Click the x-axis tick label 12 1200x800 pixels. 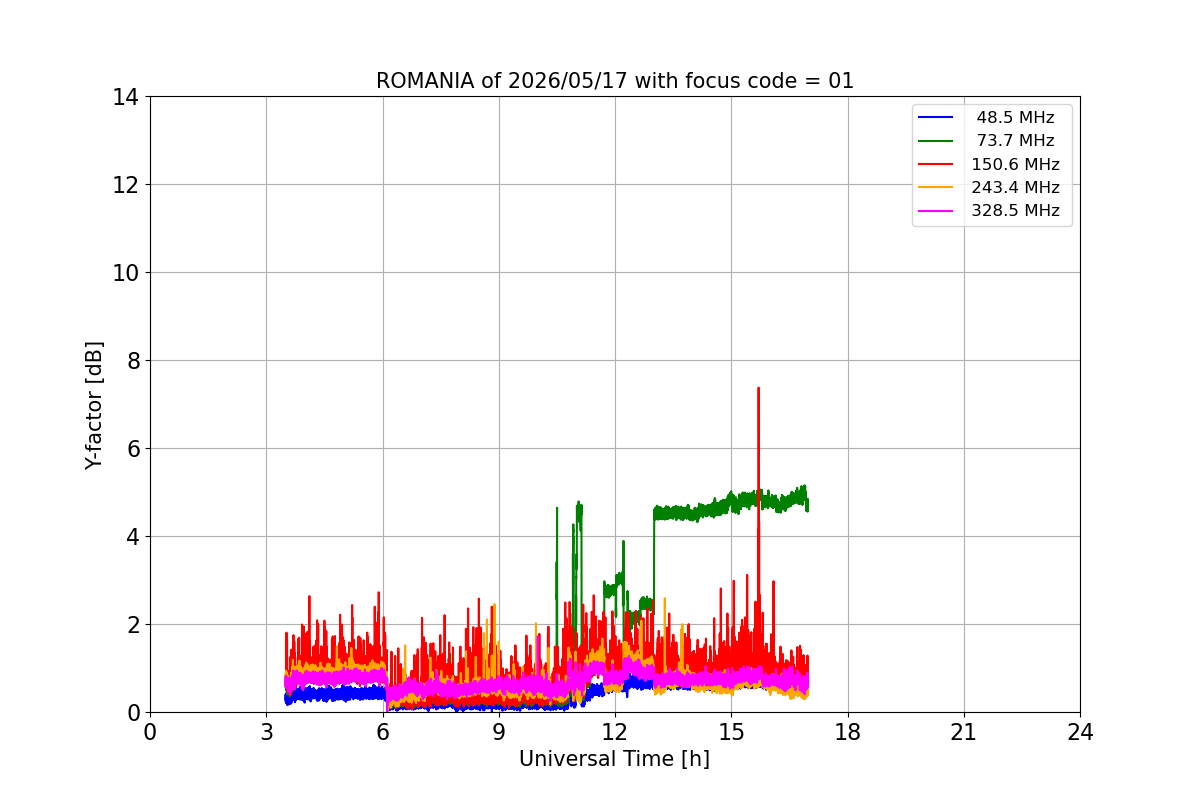[614, 732]
